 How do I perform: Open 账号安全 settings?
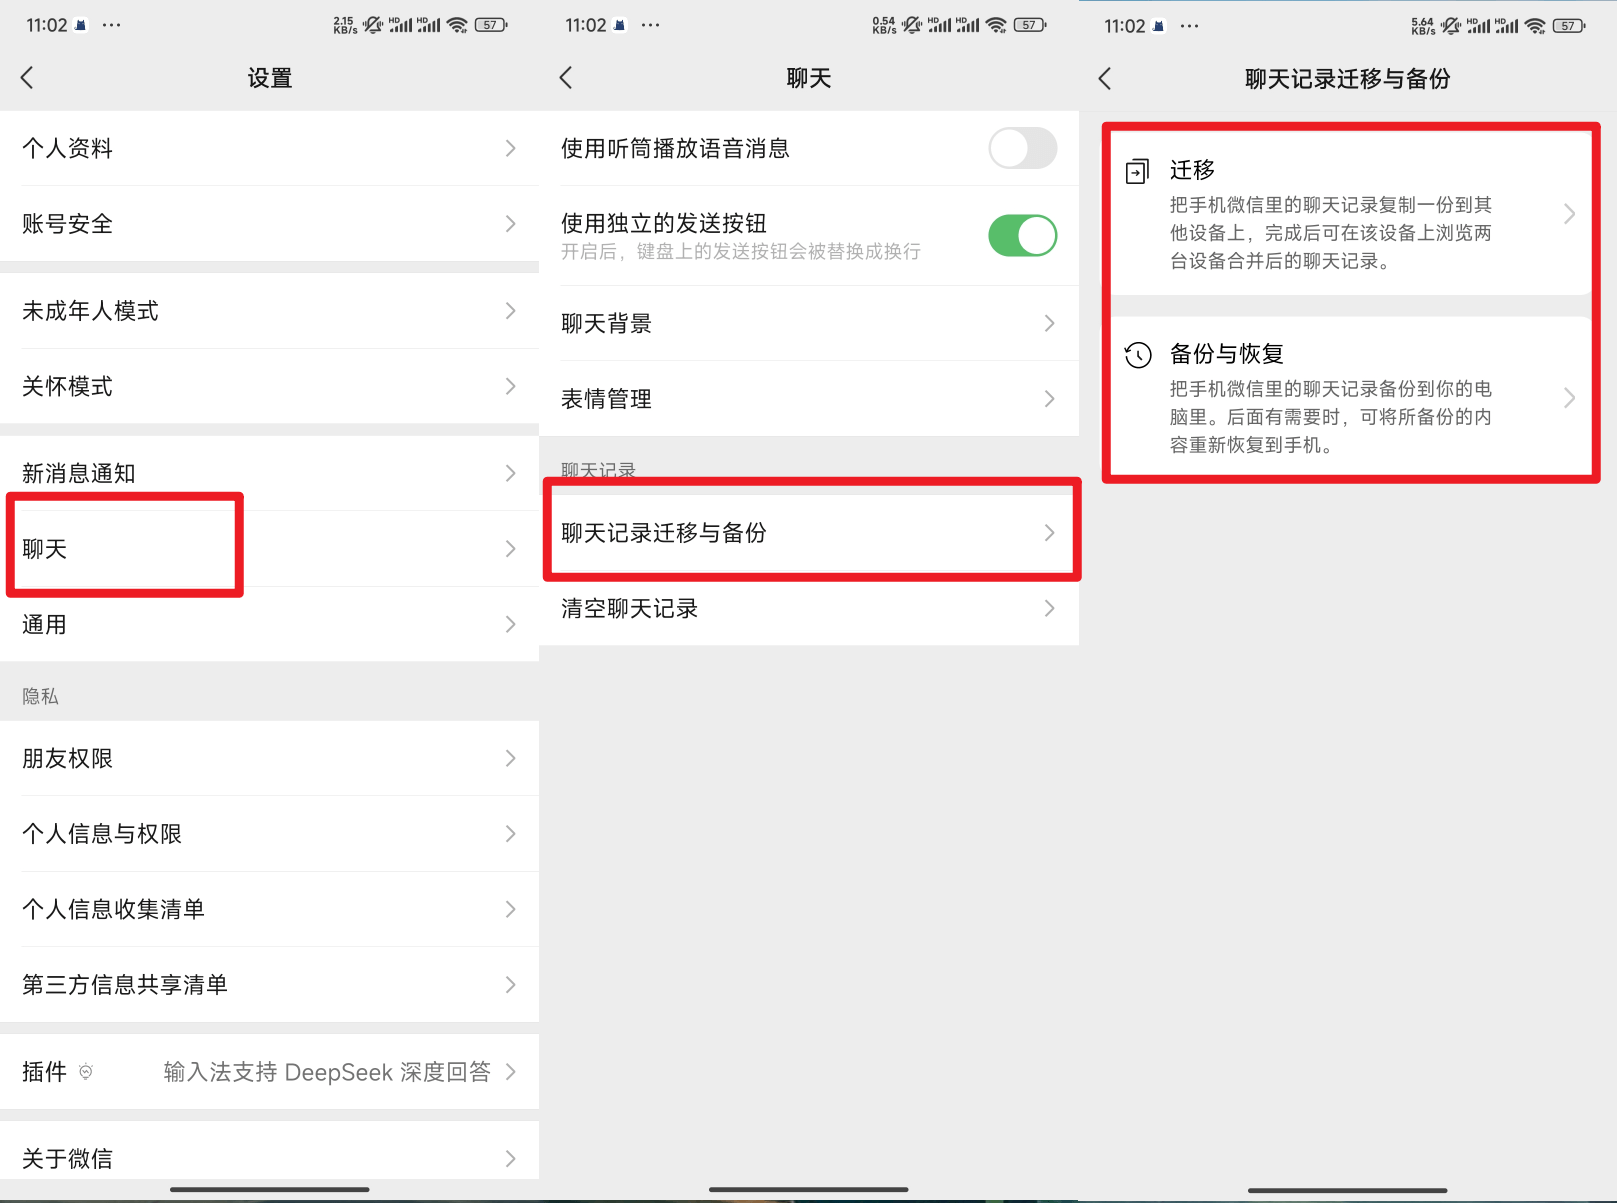269,224
